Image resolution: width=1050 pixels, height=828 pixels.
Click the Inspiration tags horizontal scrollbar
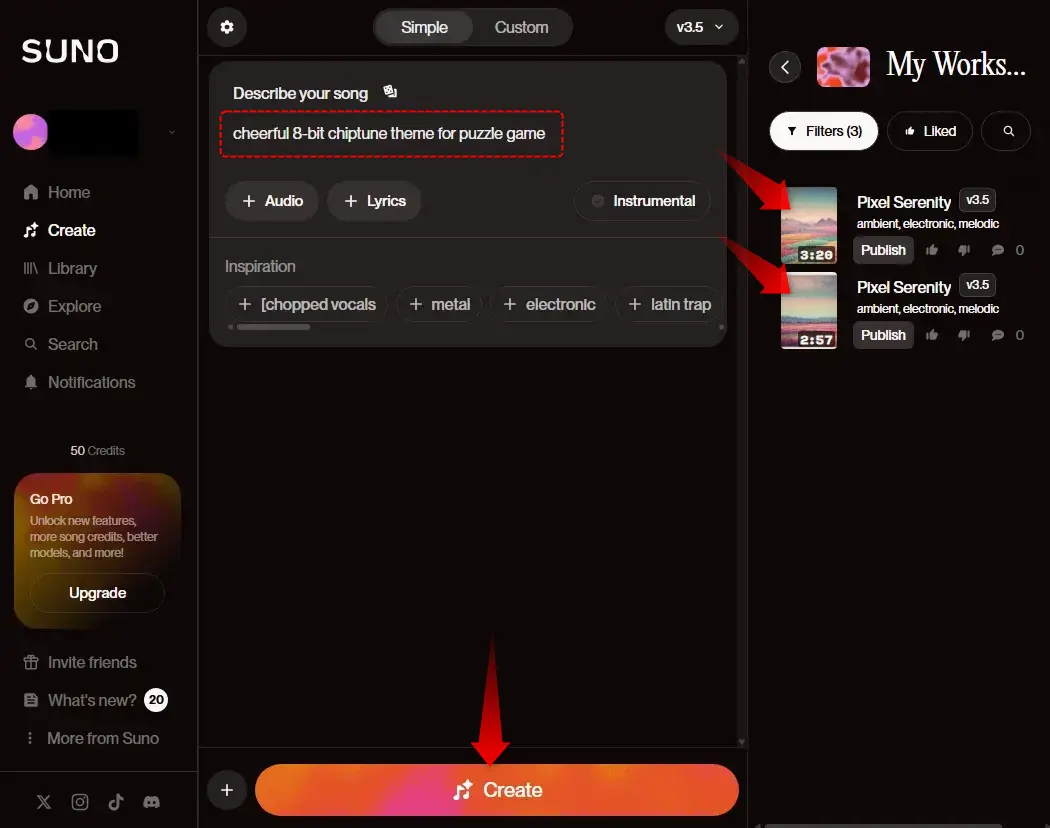273,326
